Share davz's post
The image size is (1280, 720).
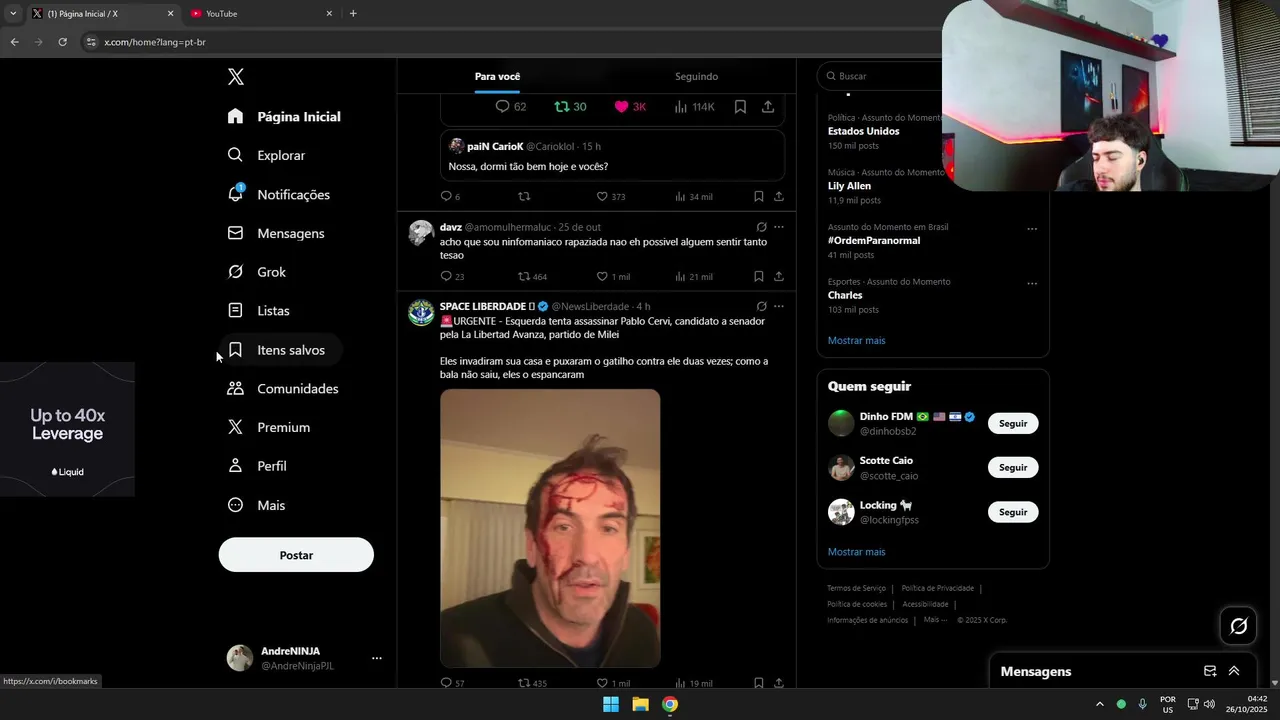pos(778,277)
